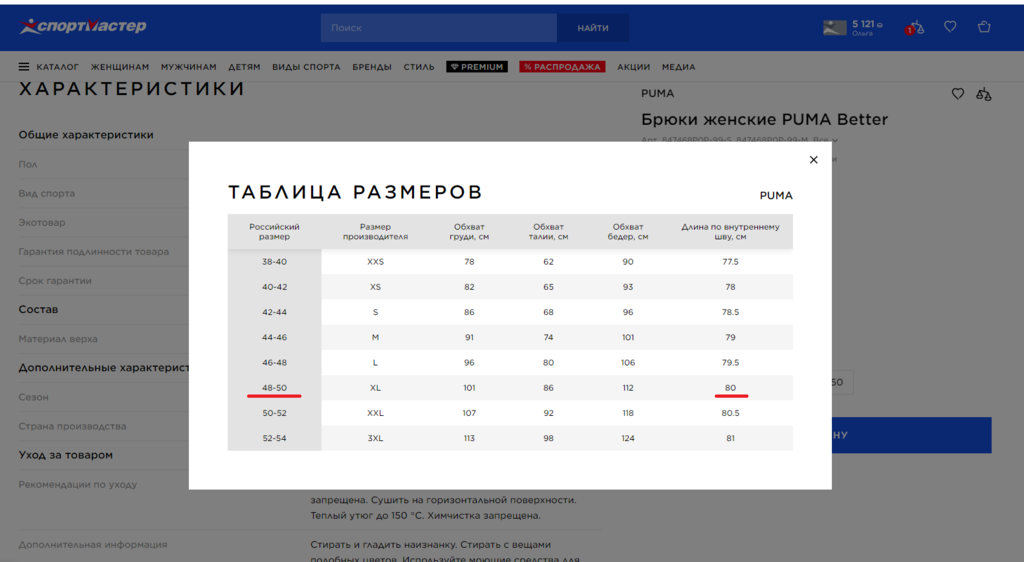This screenshot has height=562, width=1024.
Task: Open the Детям menu item
Action: (244, 67)
